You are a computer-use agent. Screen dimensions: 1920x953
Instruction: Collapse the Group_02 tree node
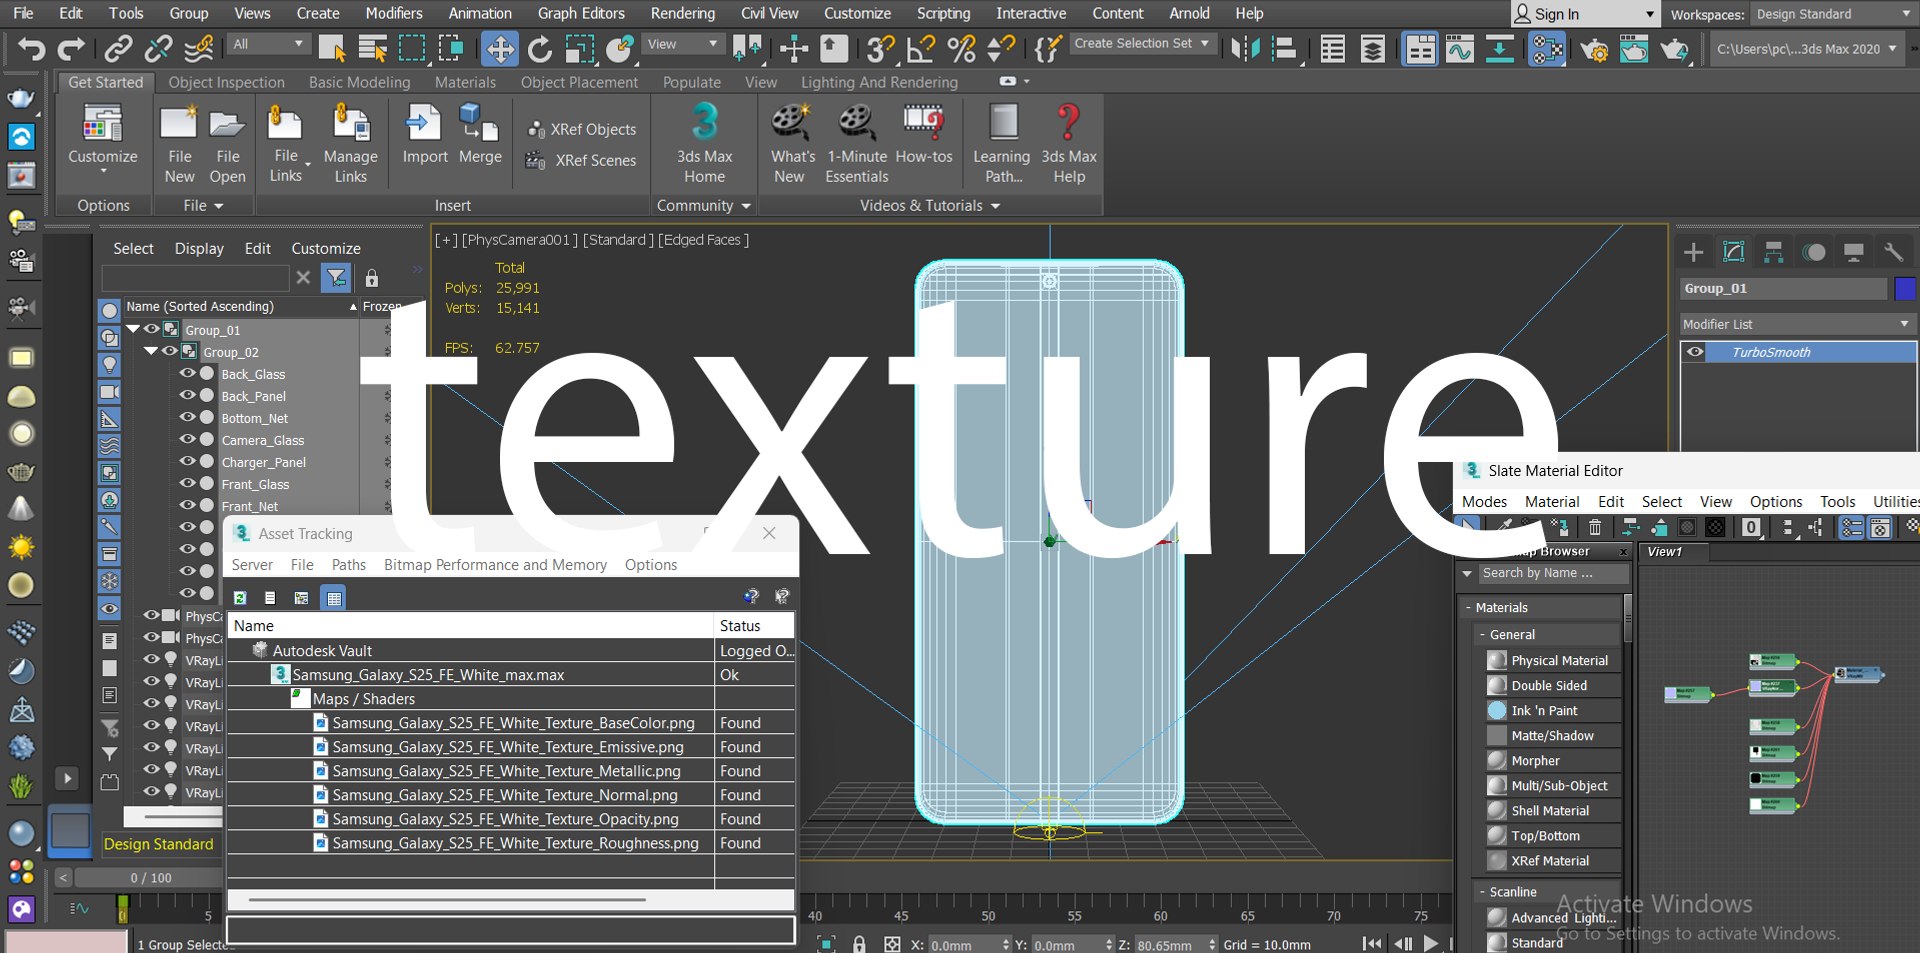point(150,351)
